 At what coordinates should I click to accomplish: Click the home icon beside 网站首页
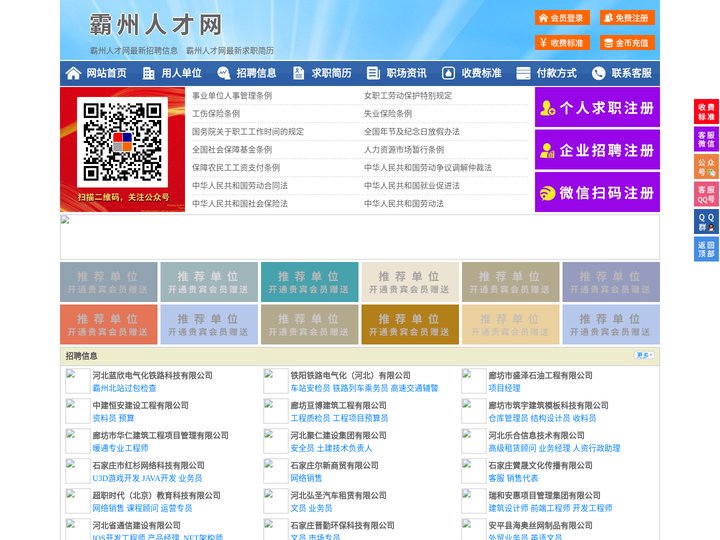click(73, 73)
